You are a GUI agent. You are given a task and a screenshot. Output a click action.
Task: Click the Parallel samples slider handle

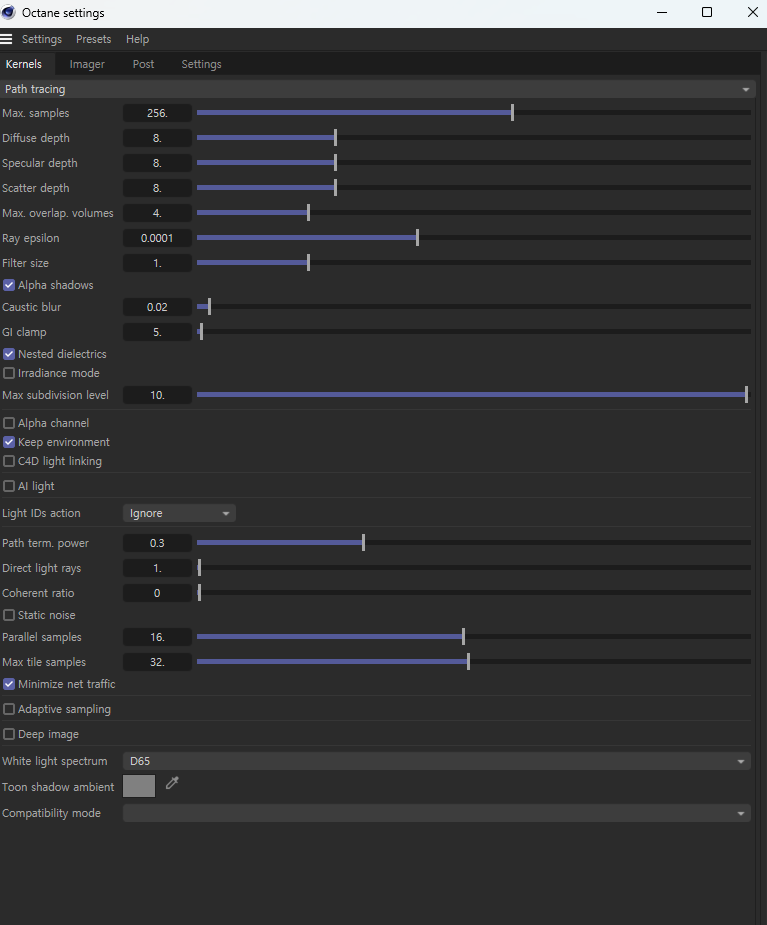(463, 637)
